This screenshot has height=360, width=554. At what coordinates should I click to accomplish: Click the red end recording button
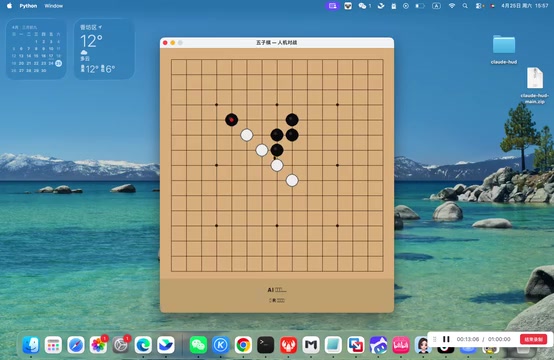pyautogui.click(x=534, y=339)
